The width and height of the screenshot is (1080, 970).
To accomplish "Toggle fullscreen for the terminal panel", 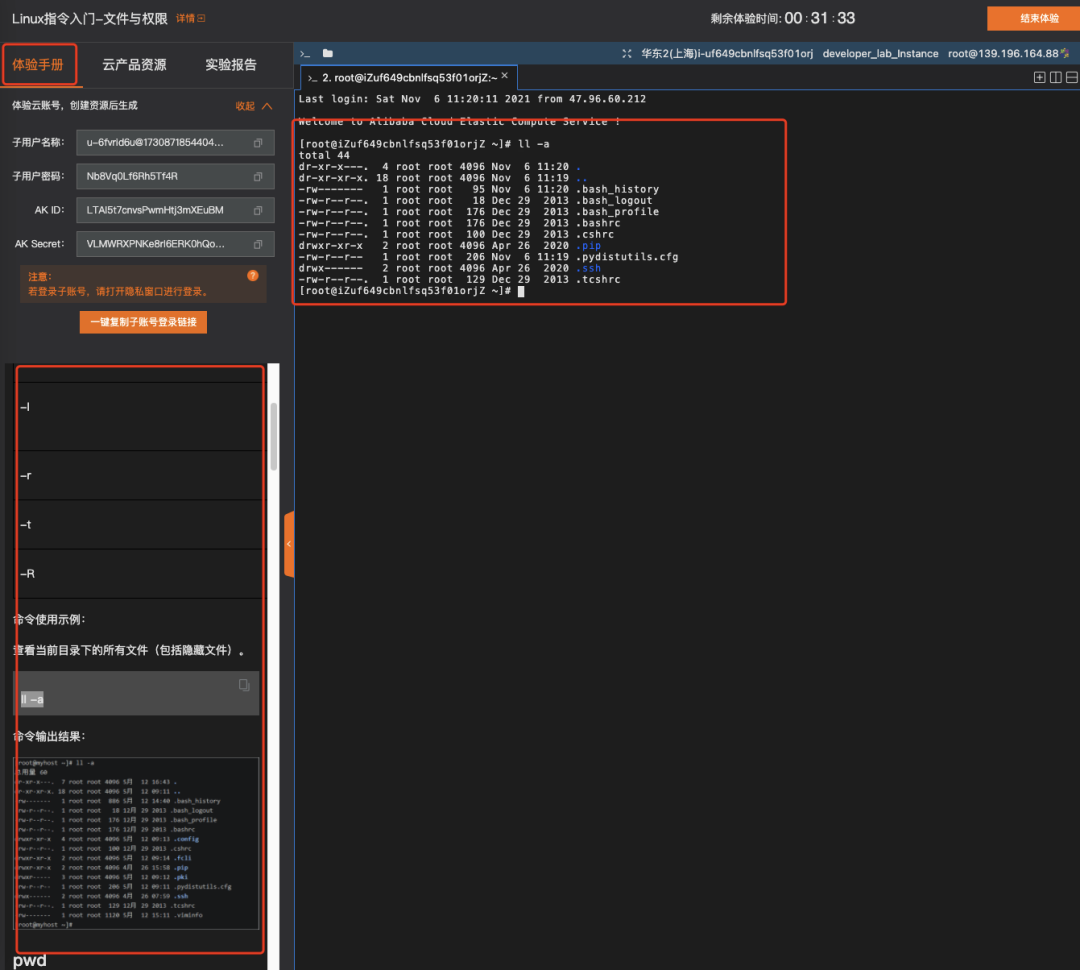I will tap(627, 53).
